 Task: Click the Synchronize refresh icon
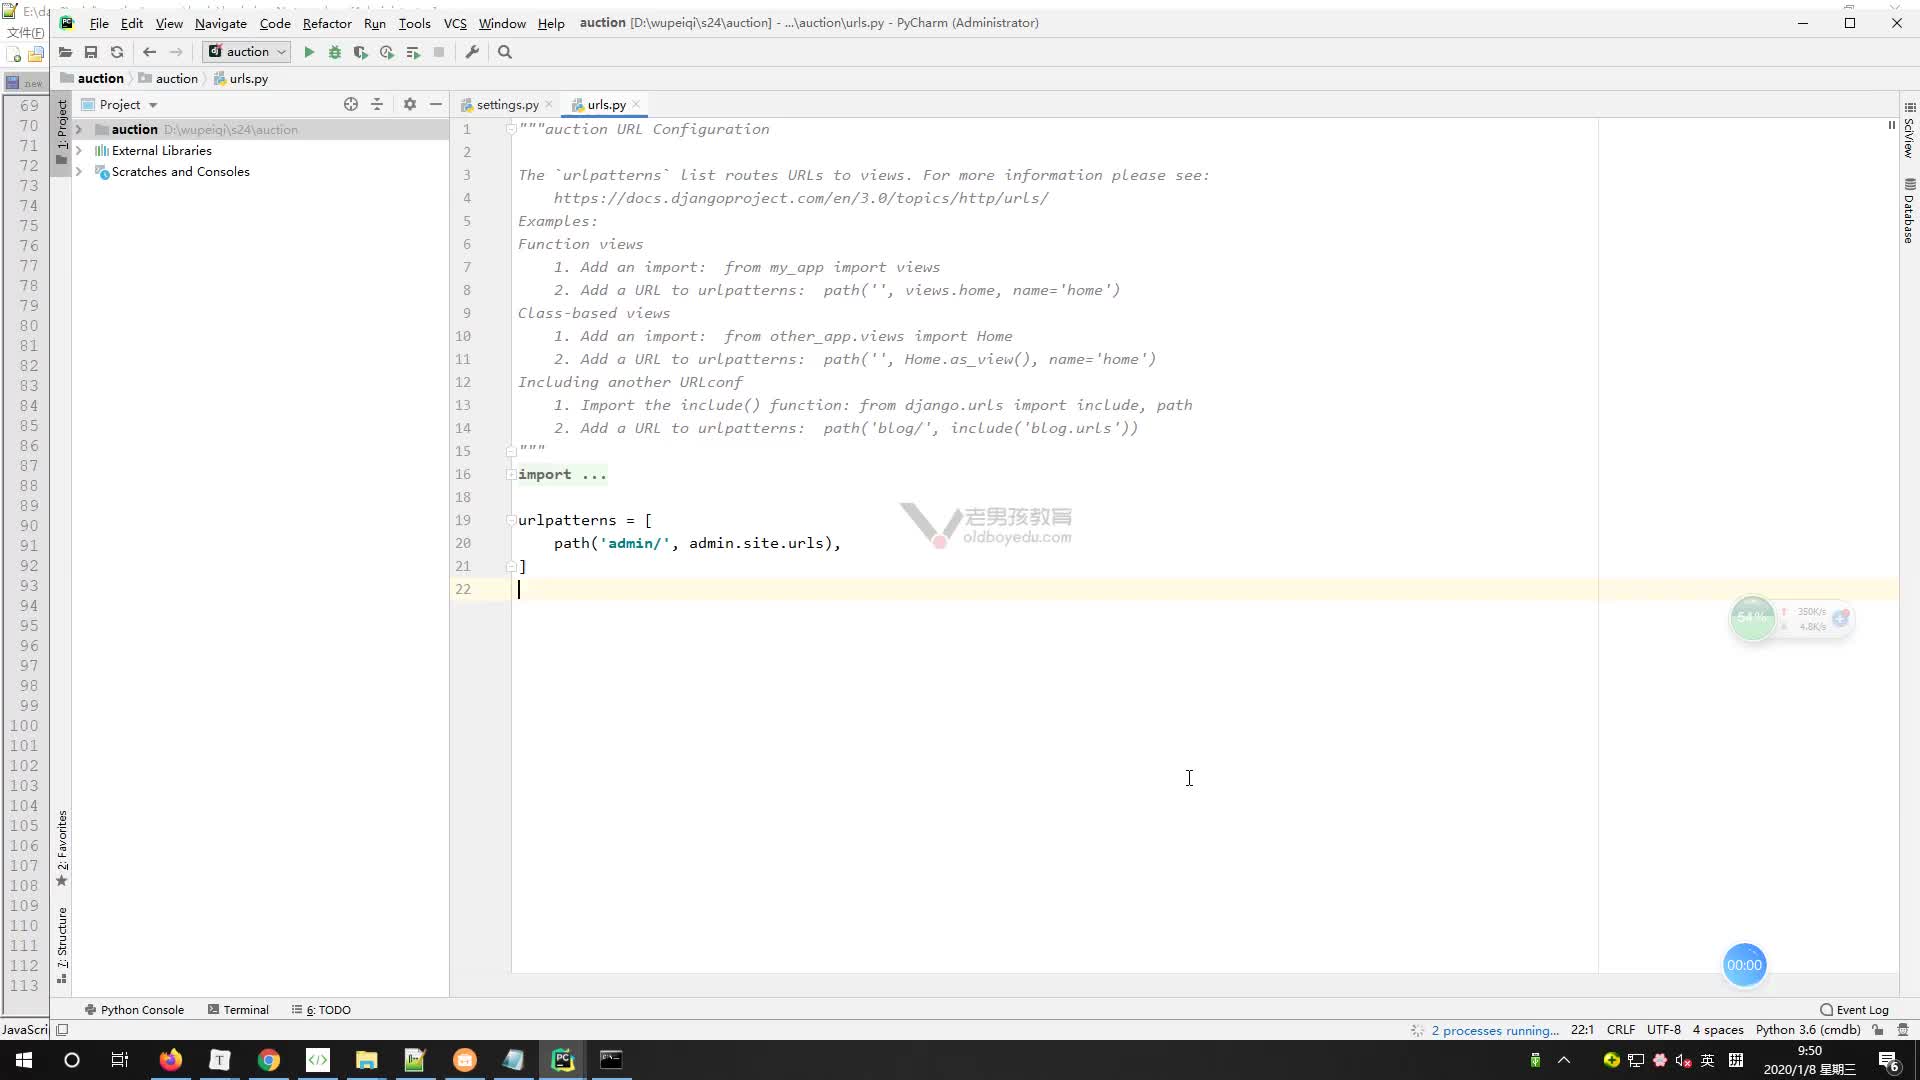point(117,52)
